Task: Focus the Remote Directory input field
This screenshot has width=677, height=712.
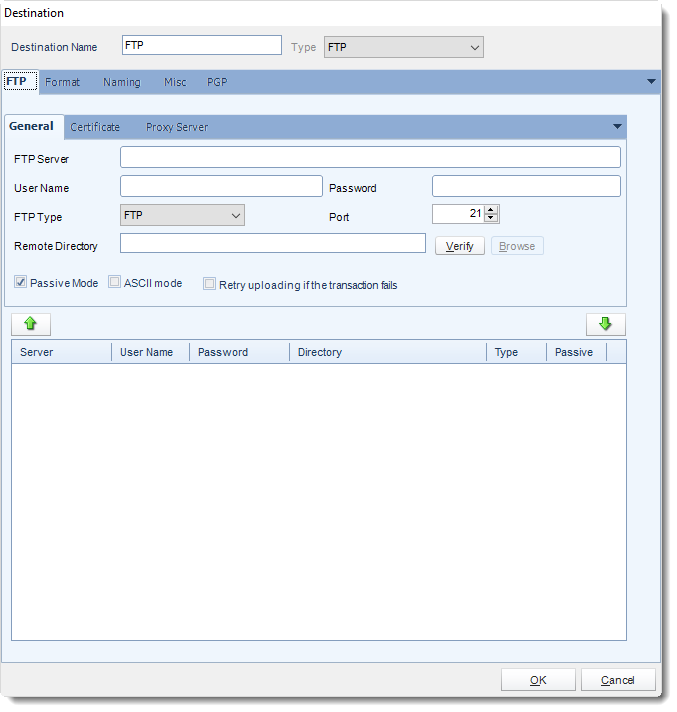Action: (273, 243)
